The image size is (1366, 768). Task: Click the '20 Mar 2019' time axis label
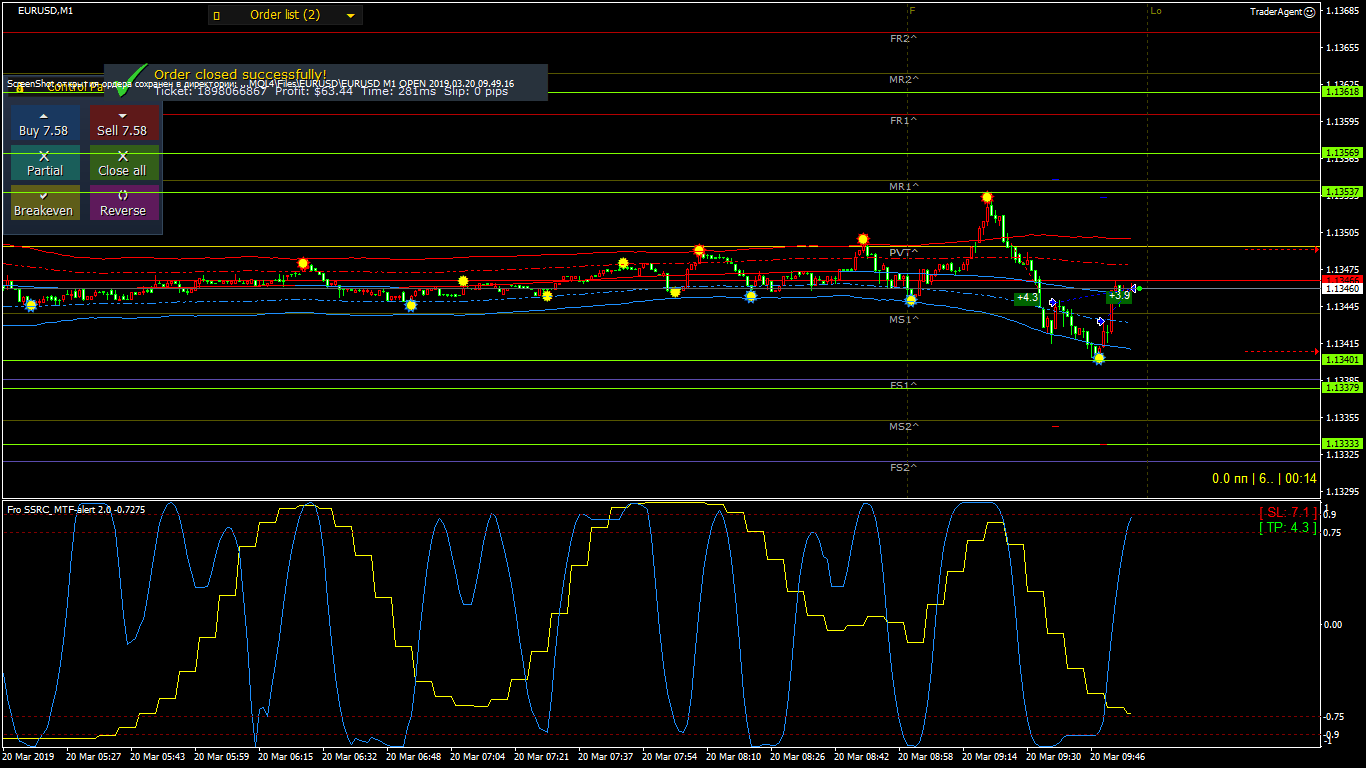[29, 757]
